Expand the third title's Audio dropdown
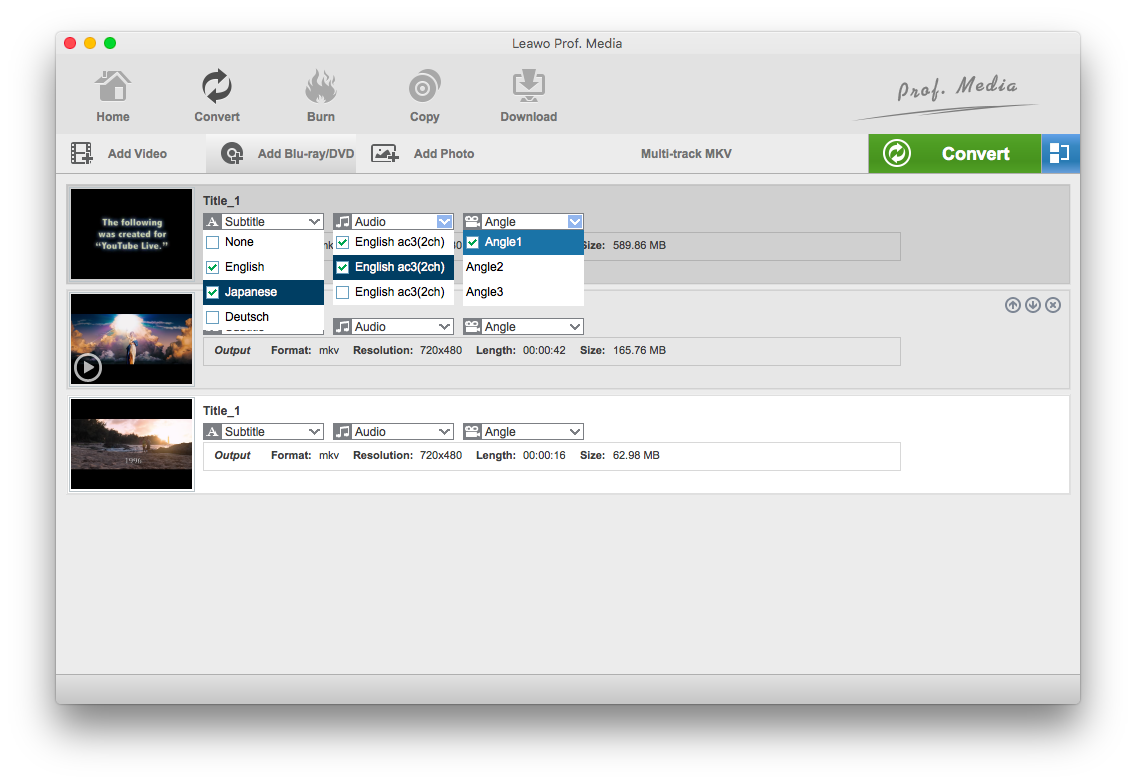This screenshot has width=1136, height=784. pyautogui.click(x=444, y=432)
